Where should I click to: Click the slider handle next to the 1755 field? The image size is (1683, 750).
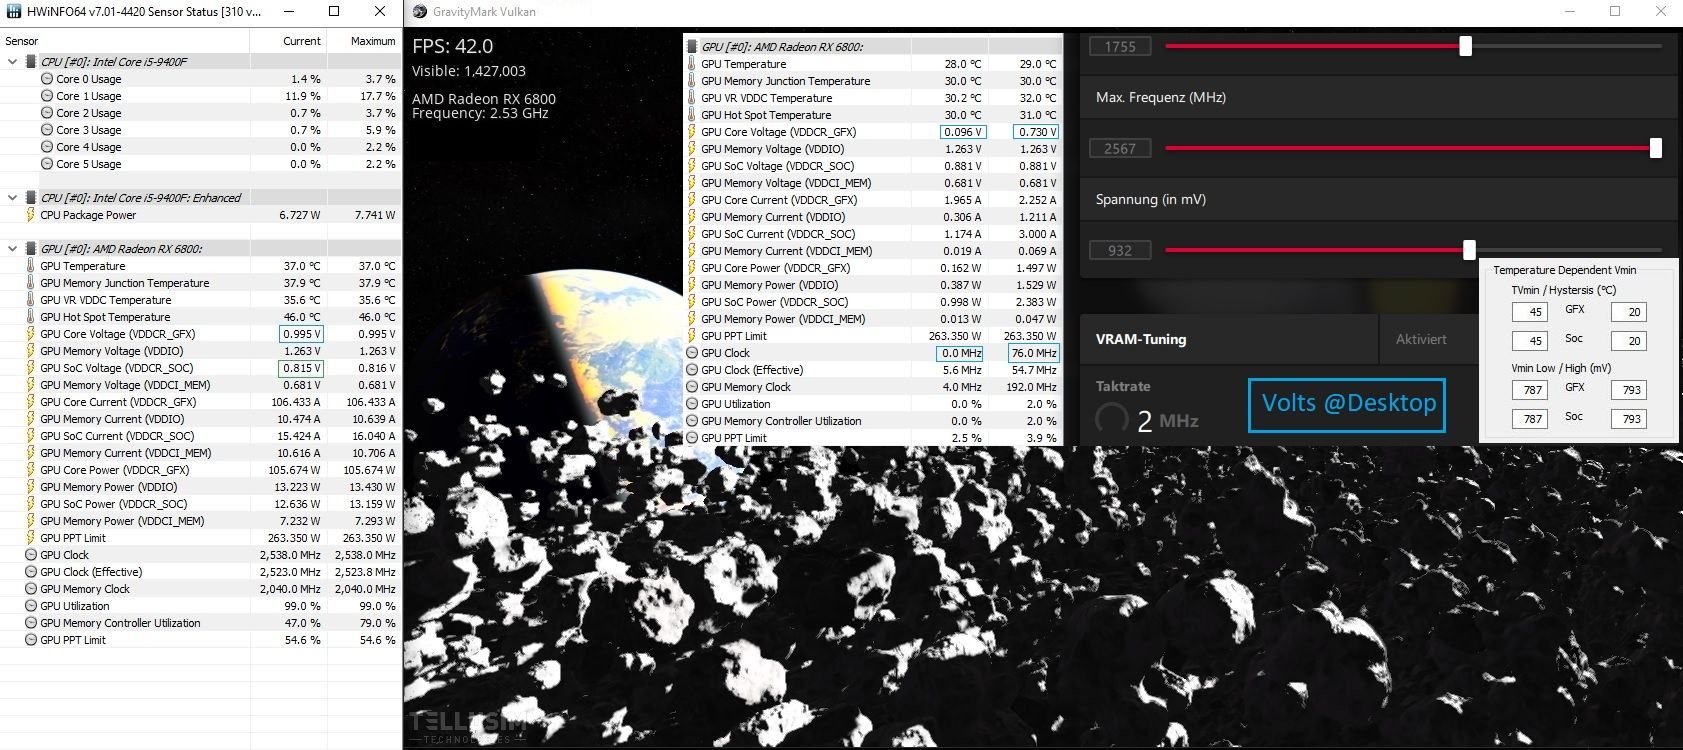click(x=1465, y=46)
